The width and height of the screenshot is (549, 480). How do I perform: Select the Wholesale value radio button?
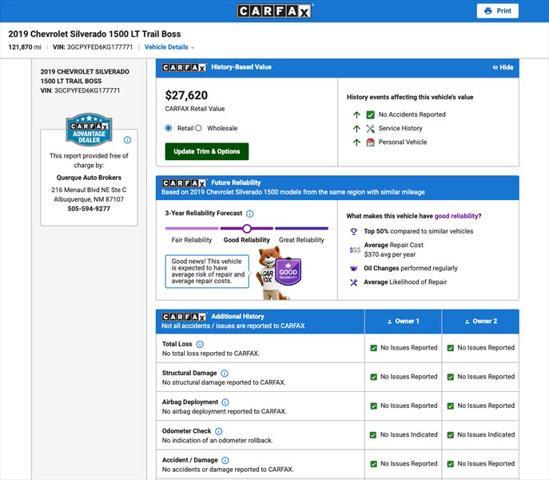tap(199, 128)
